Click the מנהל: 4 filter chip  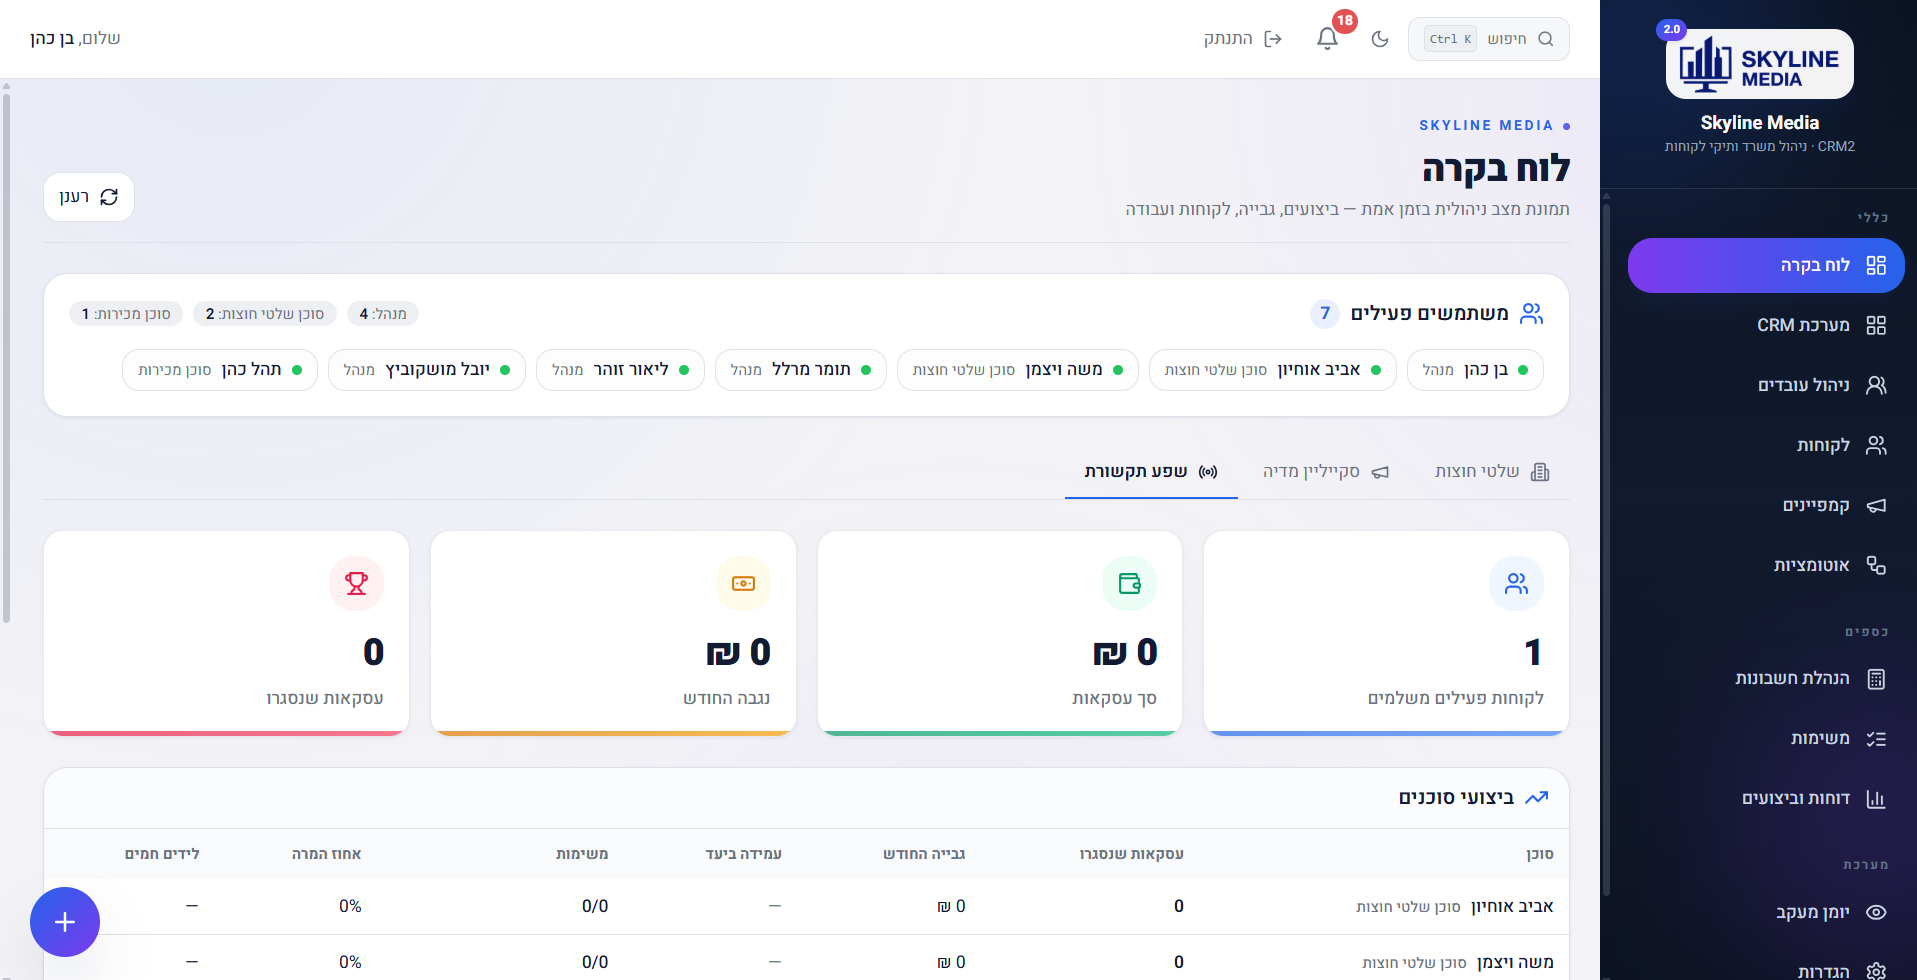pos(383,314)
